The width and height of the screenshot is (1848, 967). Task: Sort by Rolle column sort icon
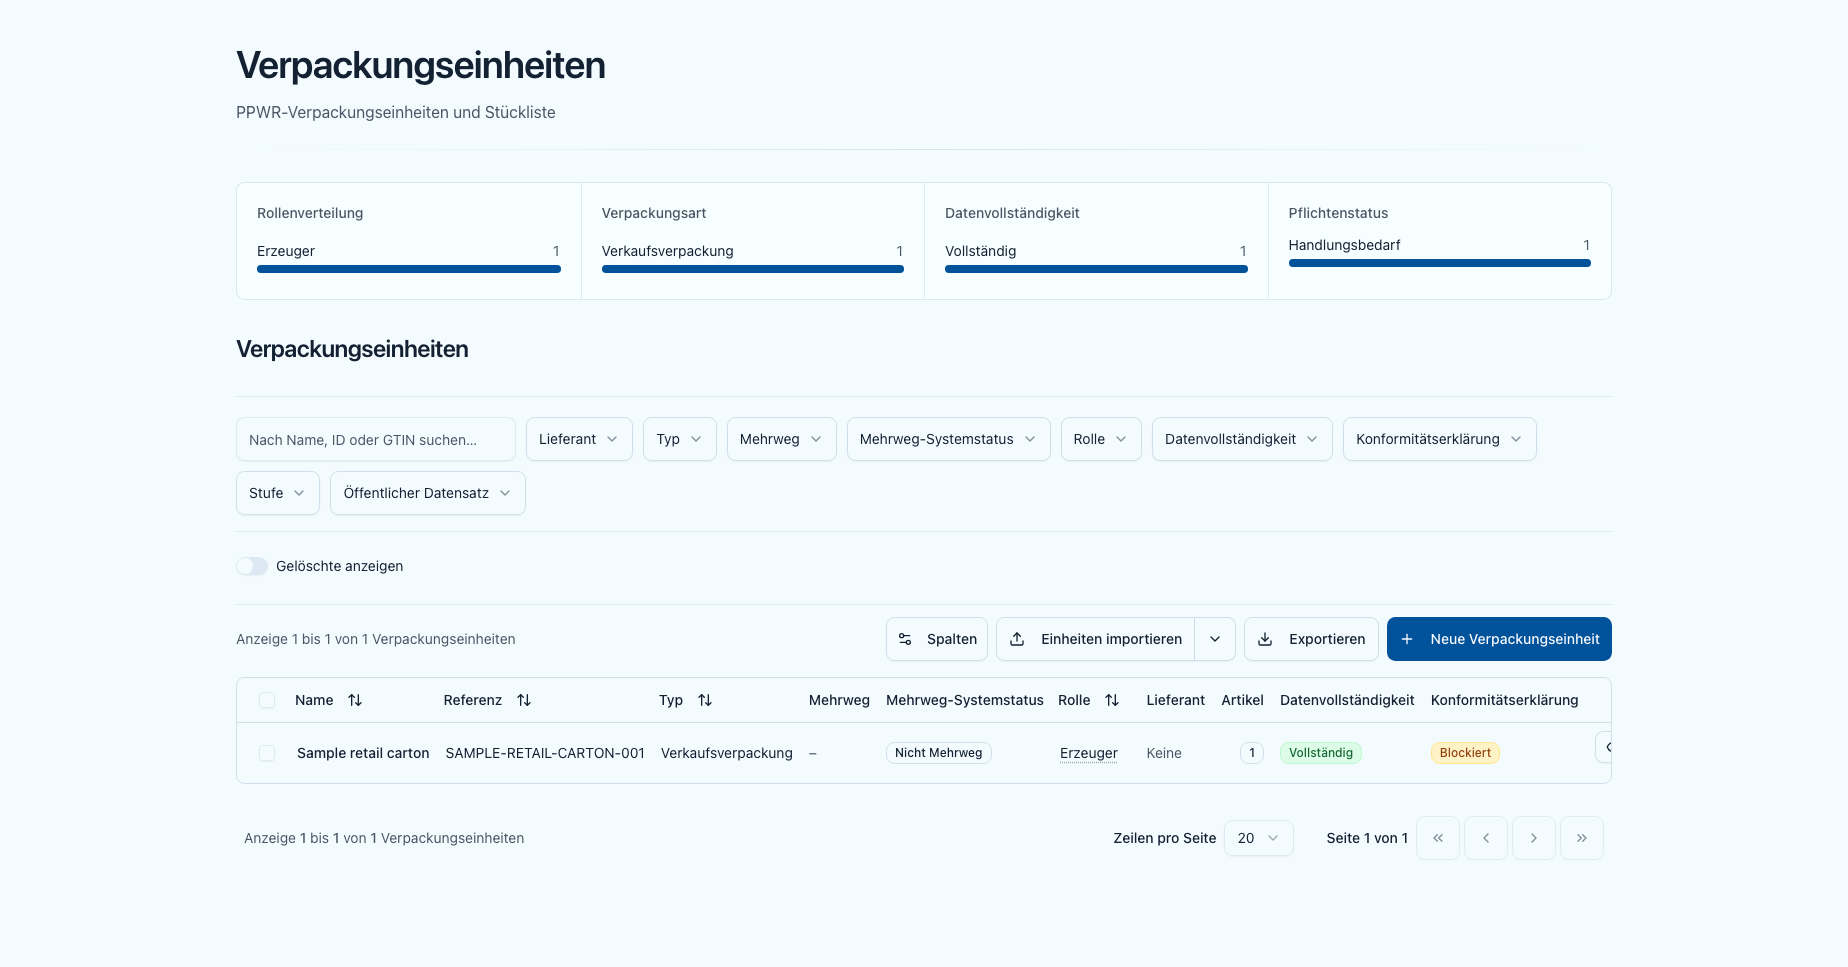[x=1112, y=700]
